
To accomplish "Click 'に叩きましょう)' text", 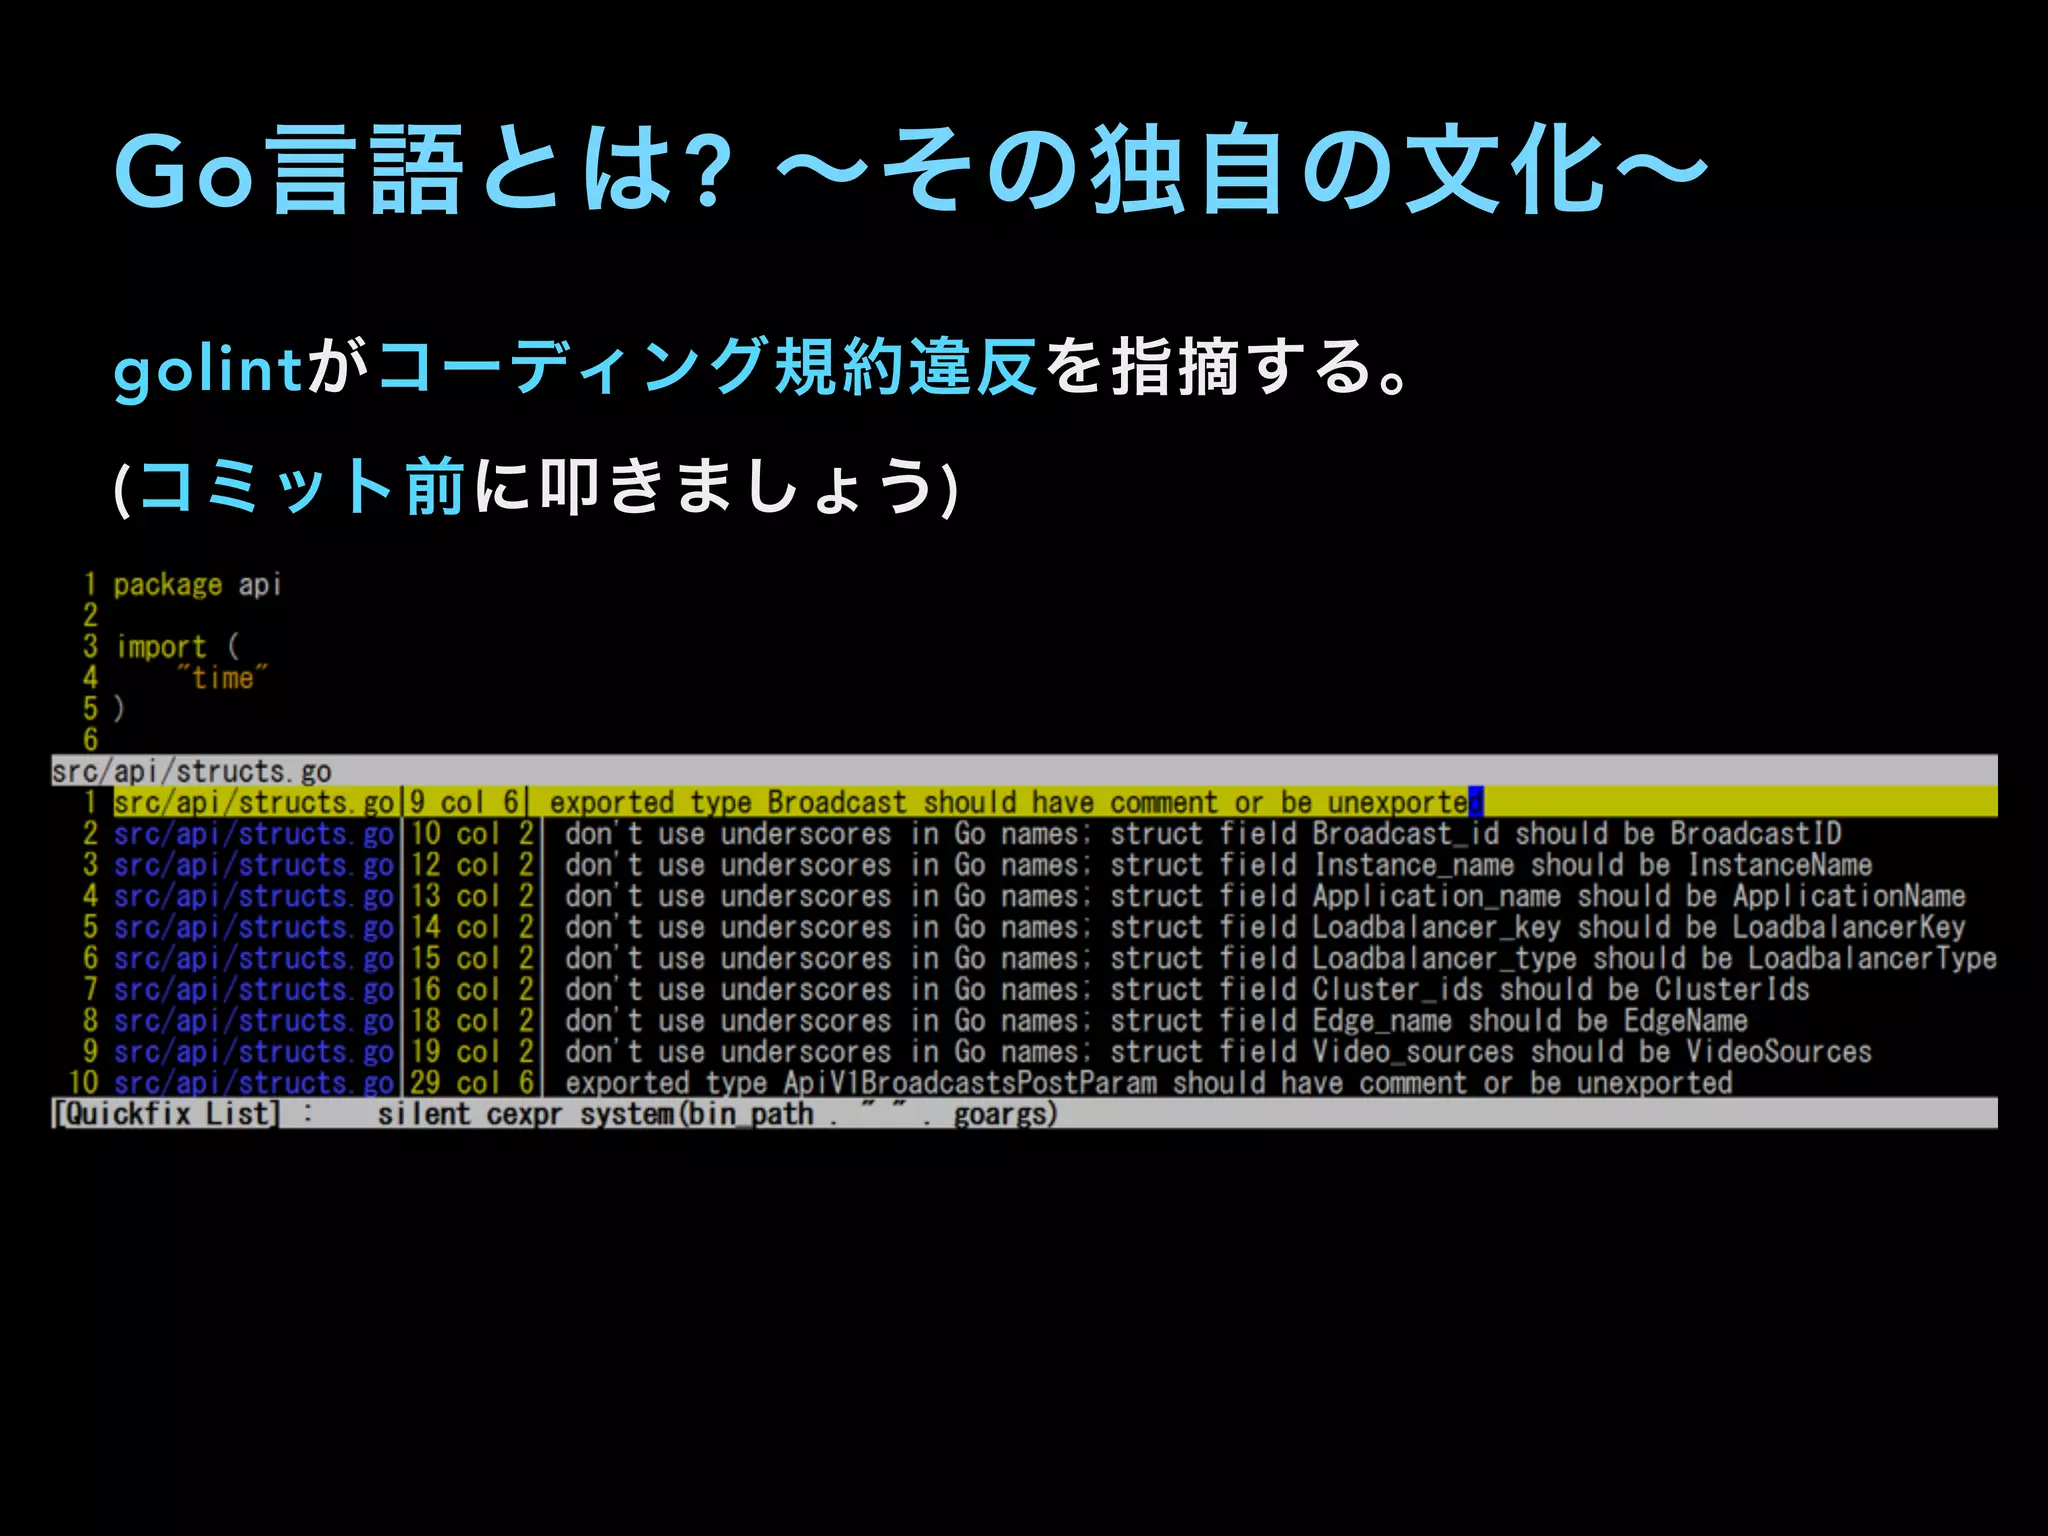I will 715,486.
